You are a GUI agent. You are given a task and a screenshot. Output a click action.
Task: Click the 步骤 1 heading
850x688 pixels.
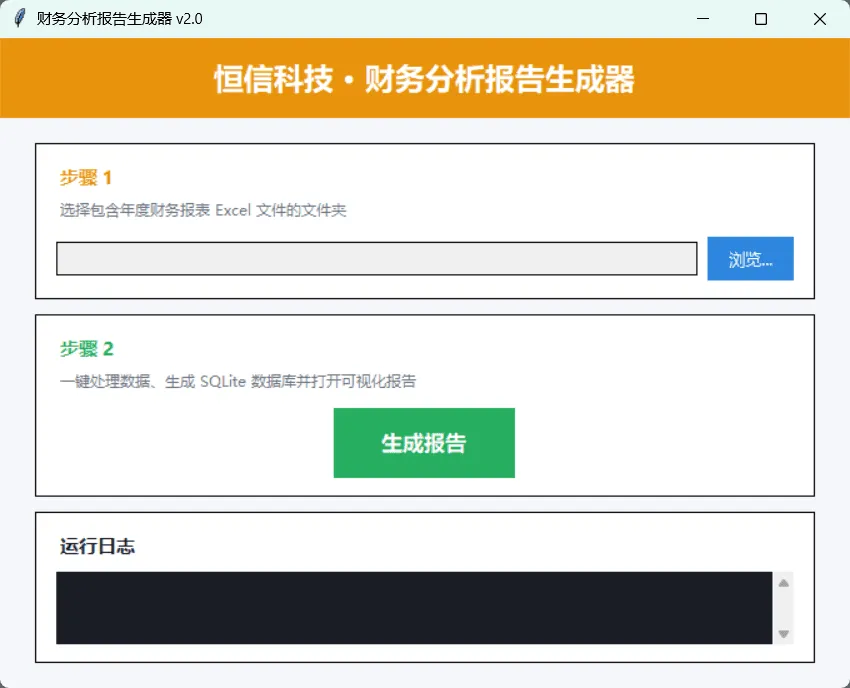(x=86, y=178)
